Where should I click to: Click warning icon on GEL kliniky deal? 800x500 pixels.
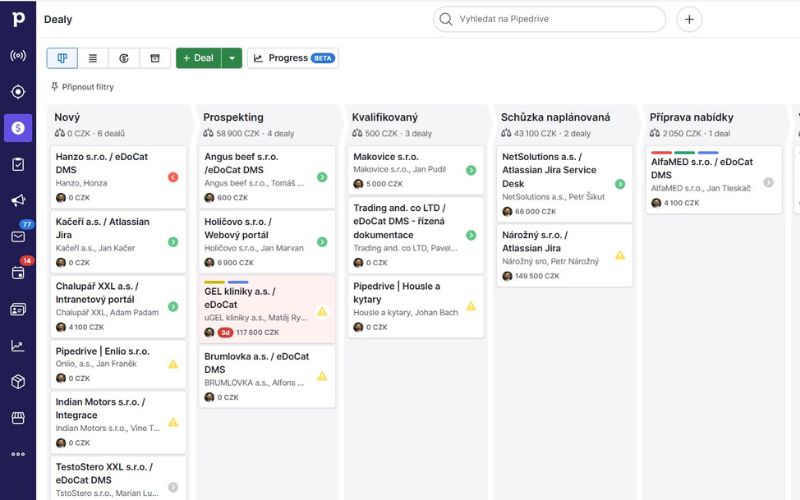[x=322, y=311]
